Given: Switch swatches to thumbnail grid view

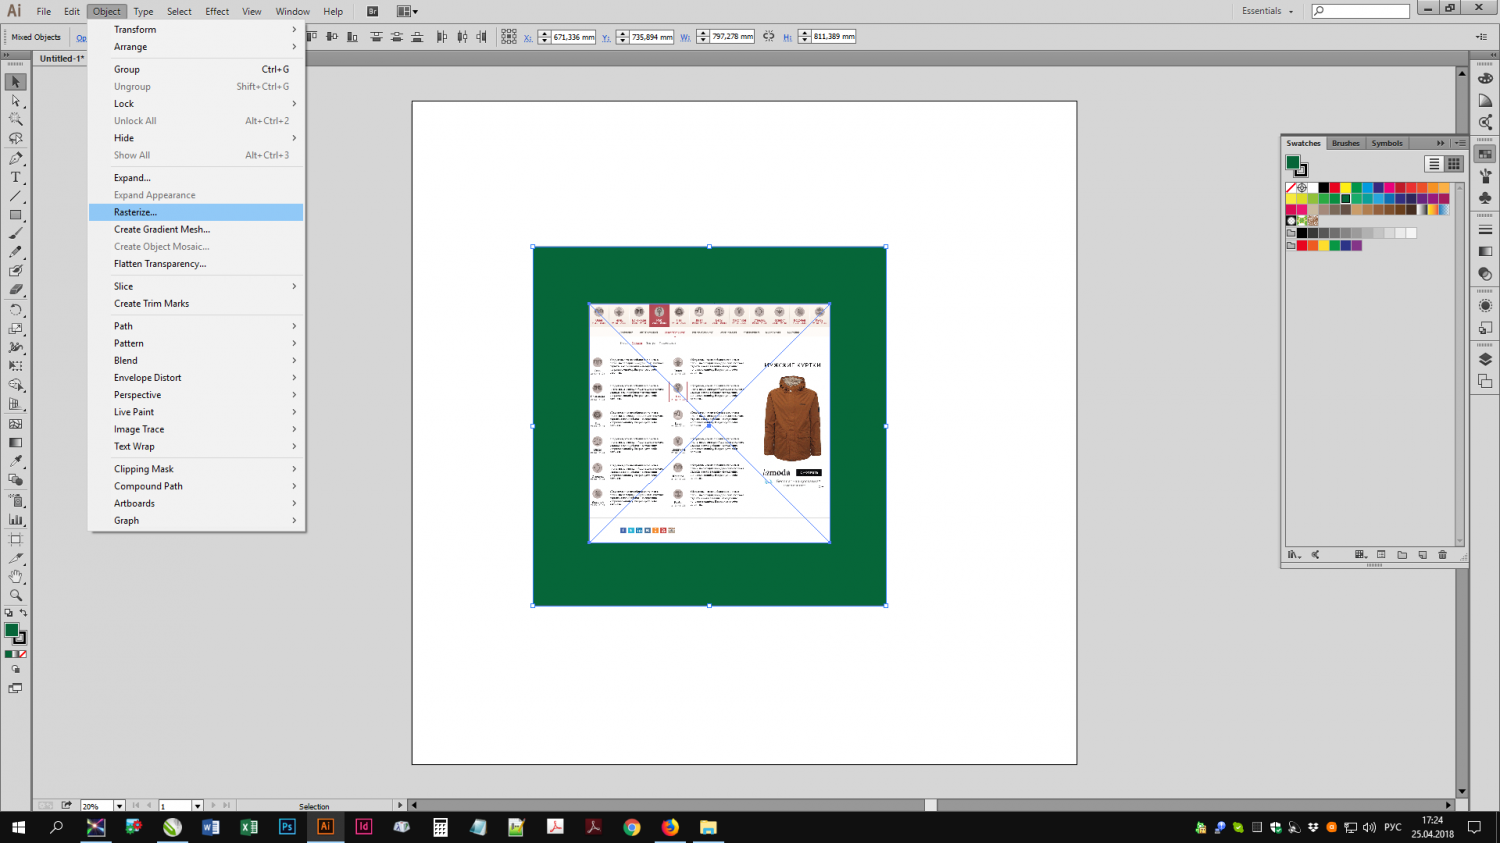Looking at the screenshot, I should [x=1454, y=164].
